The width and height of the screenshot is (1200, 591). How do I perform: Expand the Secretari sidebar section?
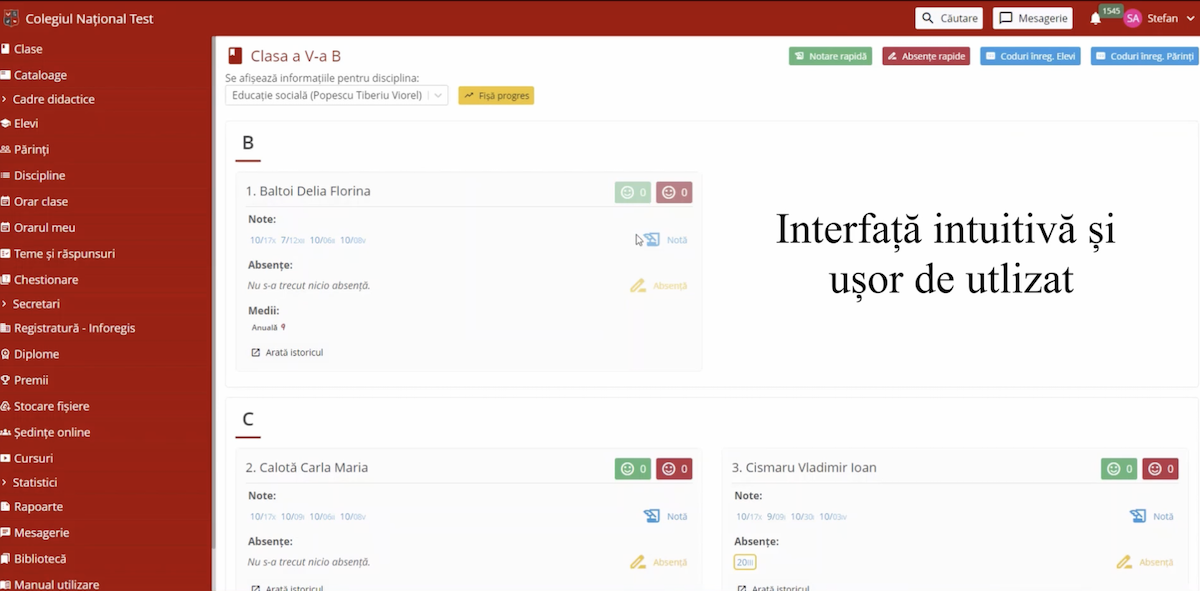pos(36,304)
